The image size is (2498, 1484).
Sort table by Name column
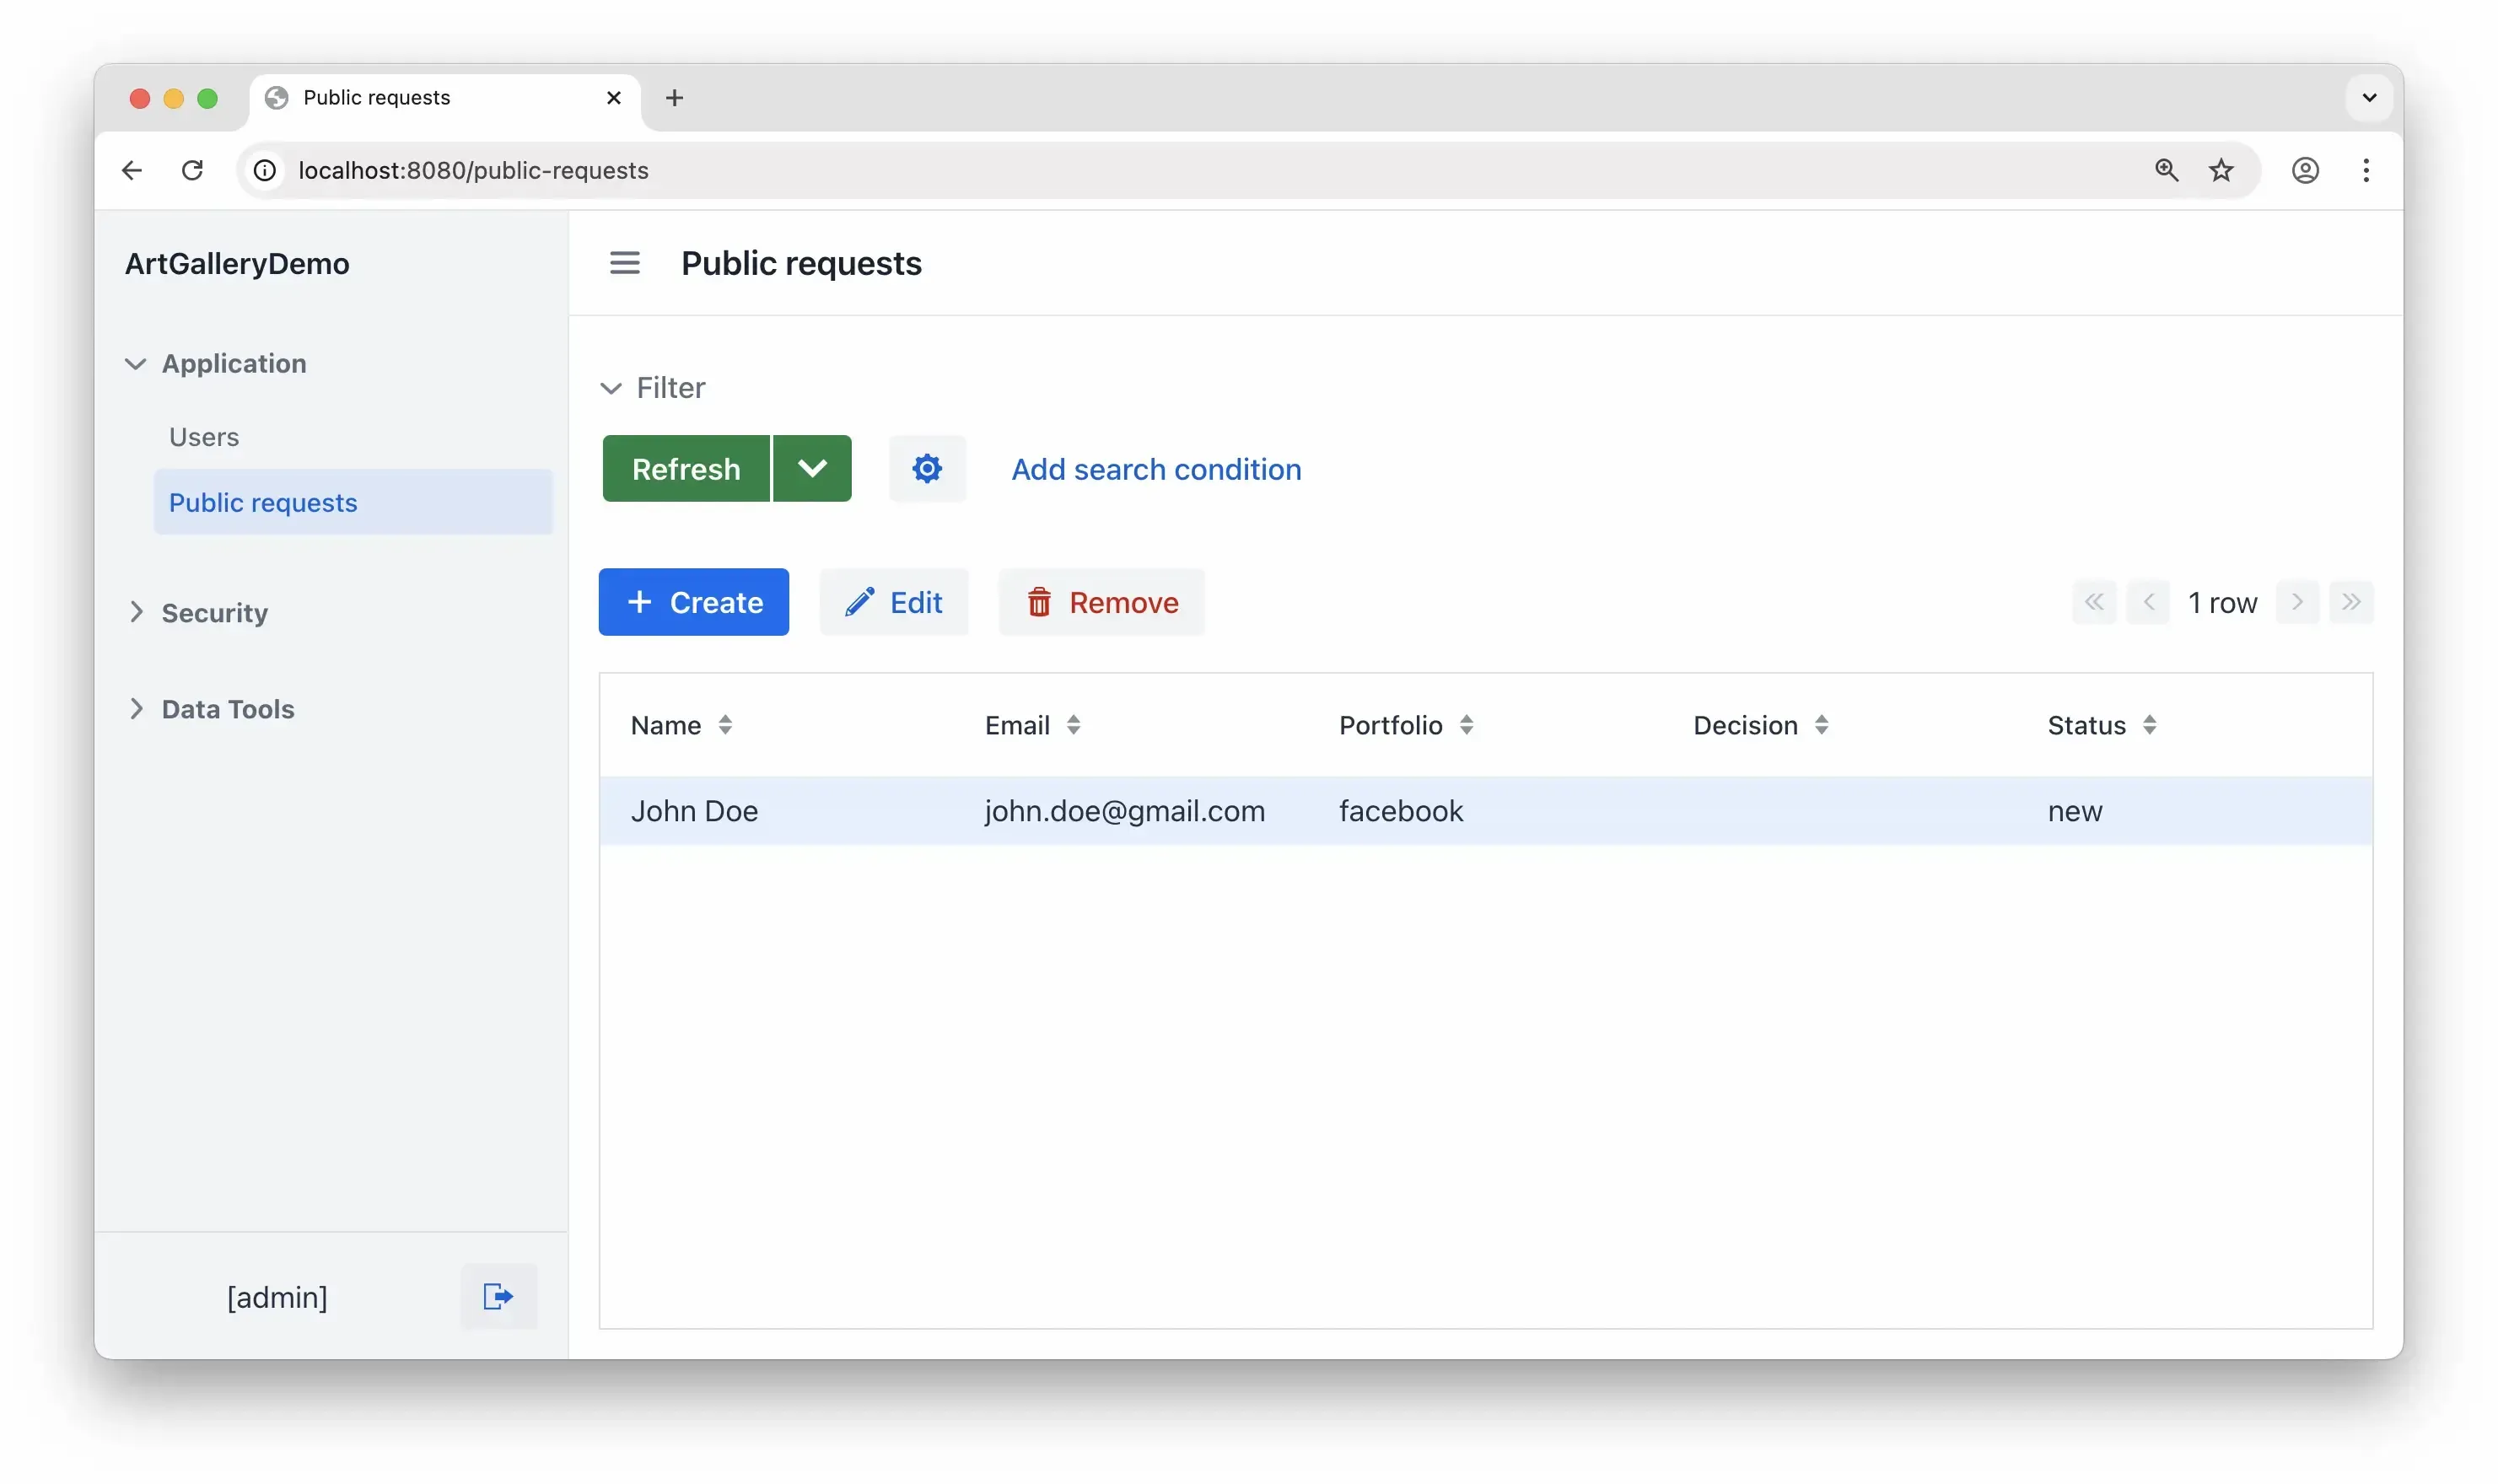point(725,725)
